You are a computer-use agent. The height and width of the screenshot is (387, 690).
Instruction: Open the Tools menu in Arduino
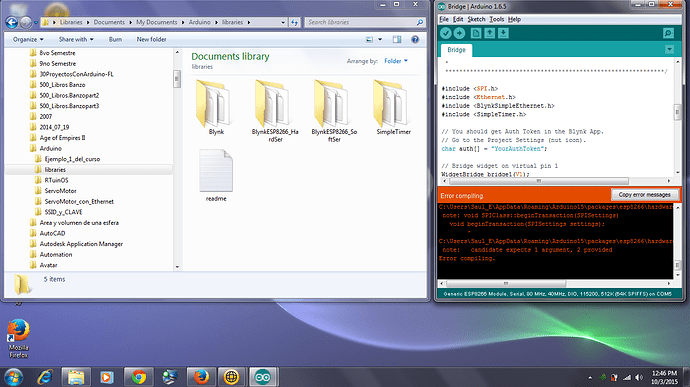(x=496, y=19)
